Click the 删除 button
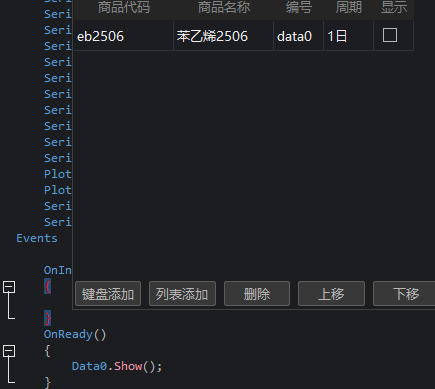Screen dimensions: 435x389 (x=257, y=294)
